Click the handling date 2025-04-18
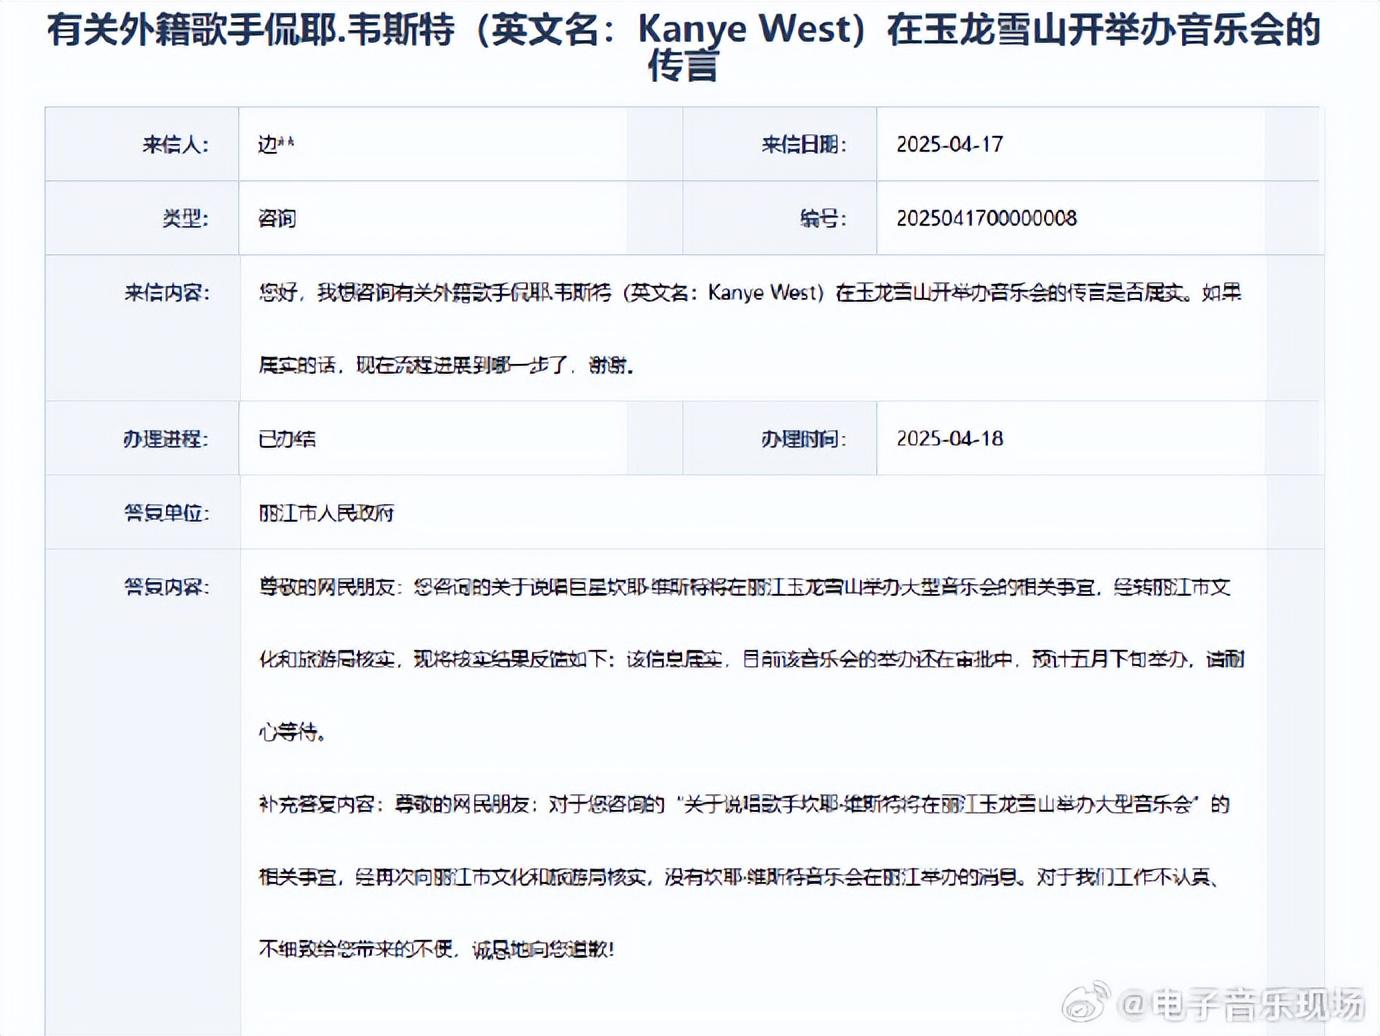 (x=949, y=439)
